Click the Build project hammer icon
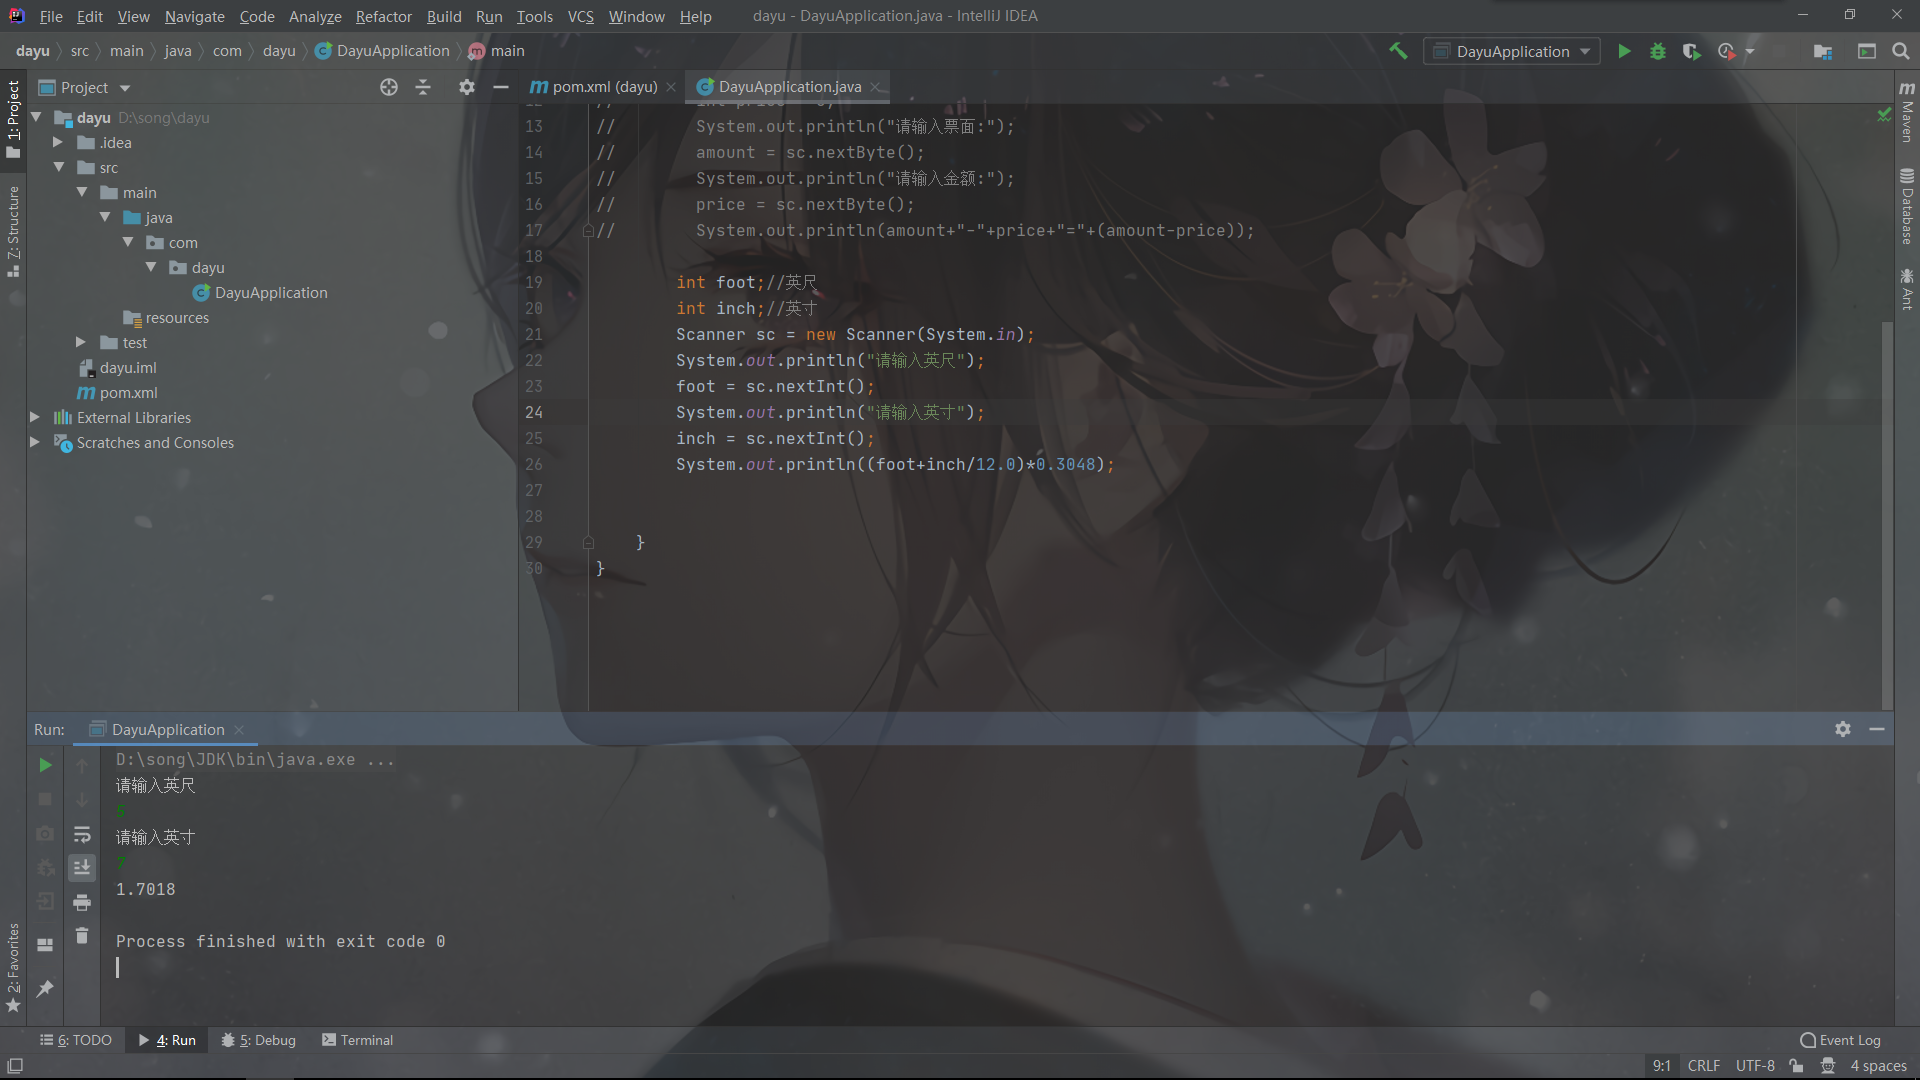 pyautogui.click(x=1398, y=51)
